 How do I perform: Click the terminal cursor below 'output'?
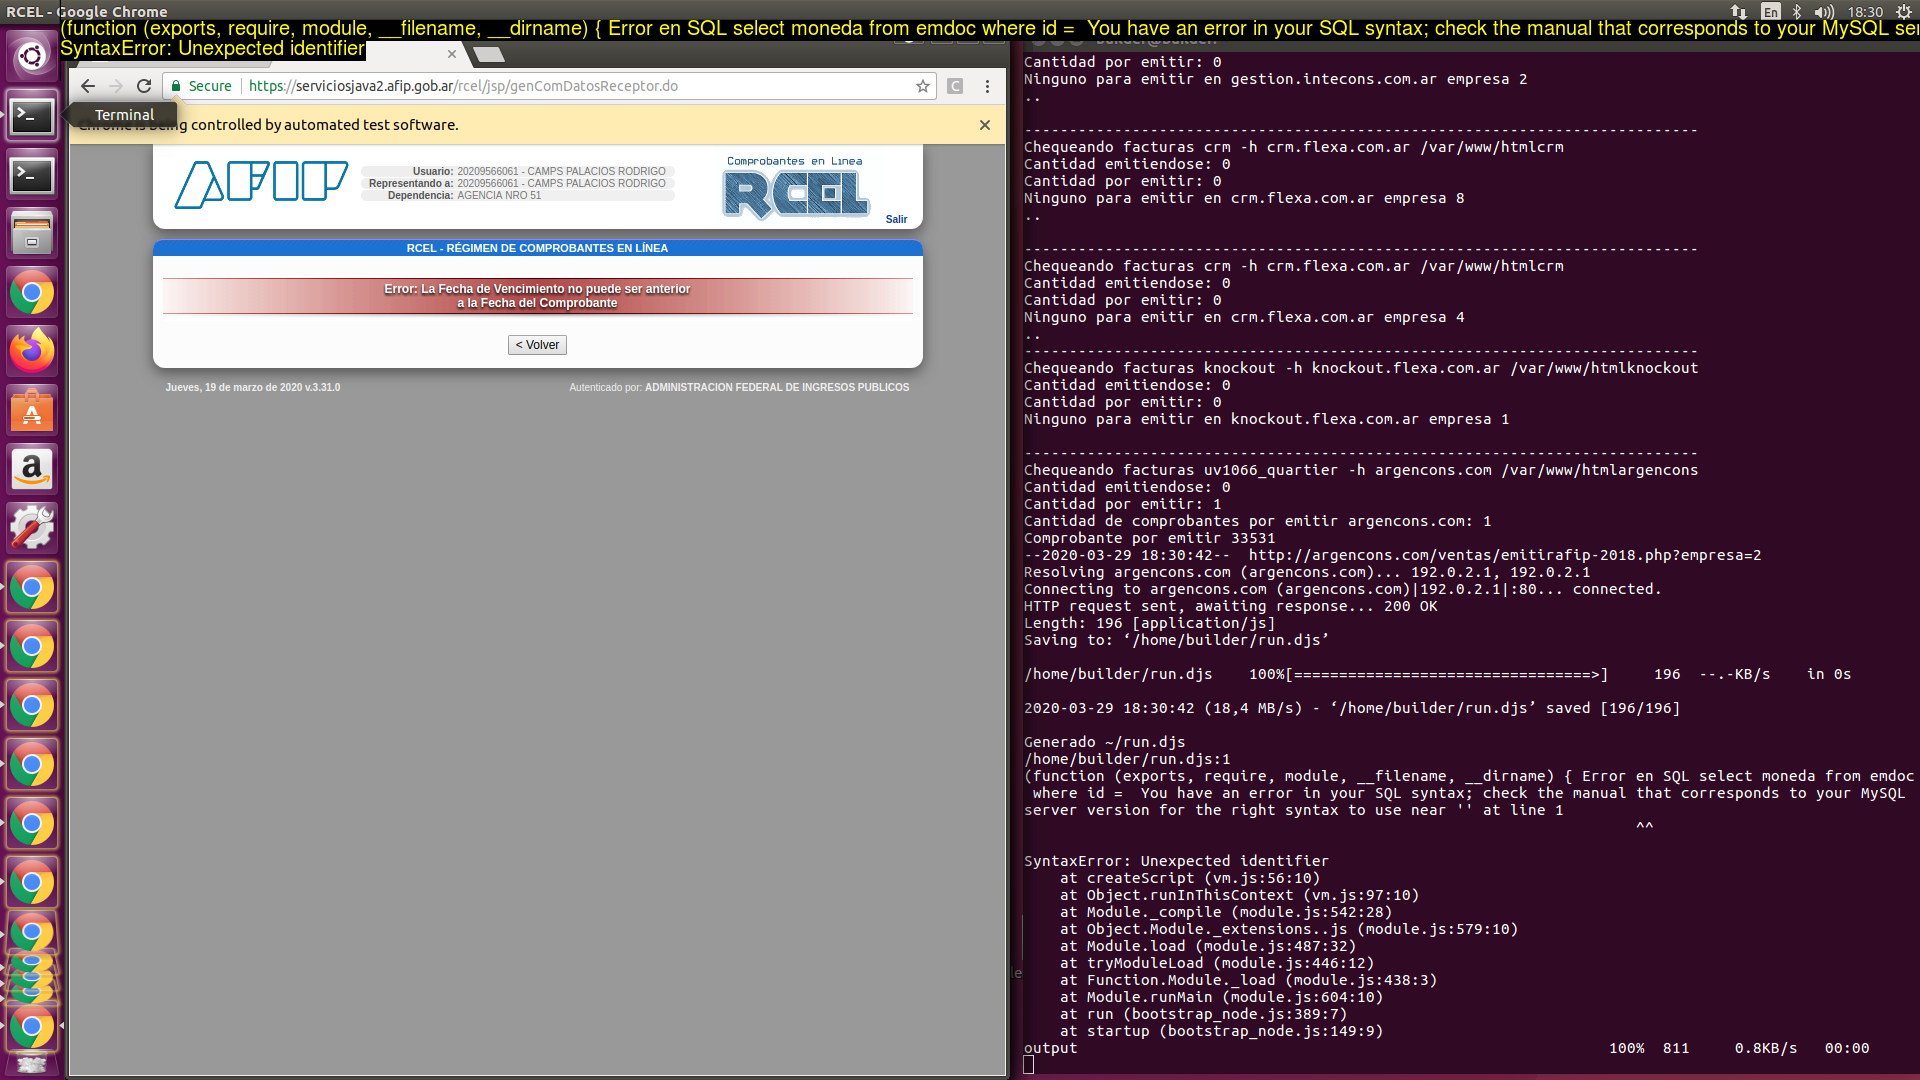click(1029, 1065)
